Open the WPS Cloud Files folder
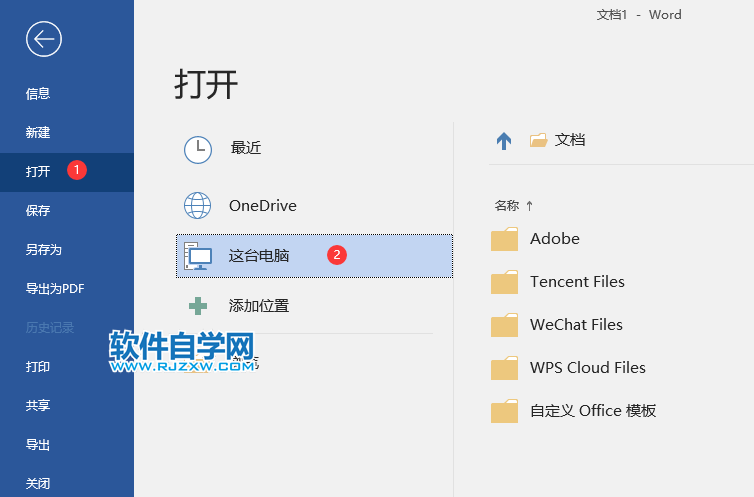754x497 pixels. (587, 368)
